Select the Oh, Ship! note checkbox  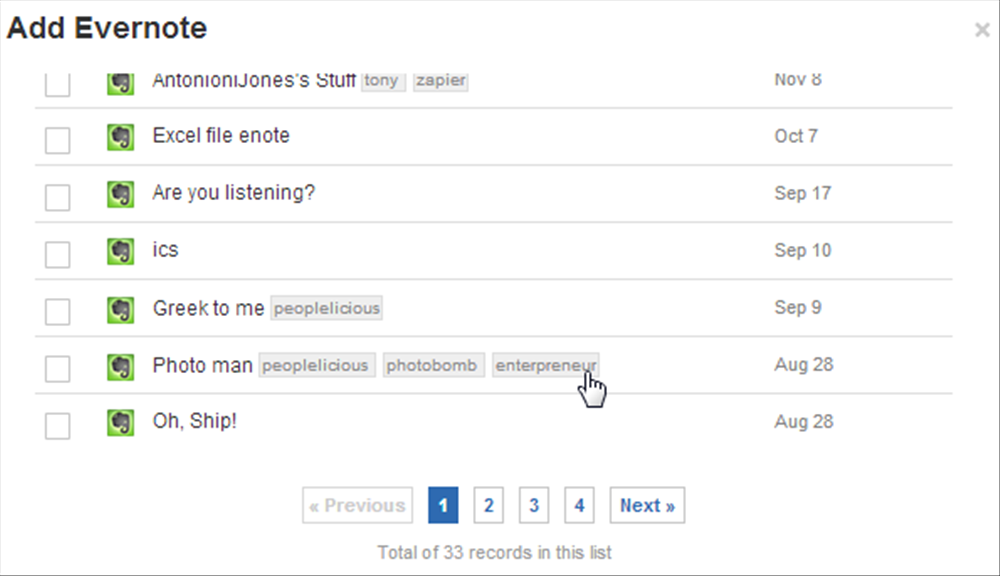pos(57,426)
